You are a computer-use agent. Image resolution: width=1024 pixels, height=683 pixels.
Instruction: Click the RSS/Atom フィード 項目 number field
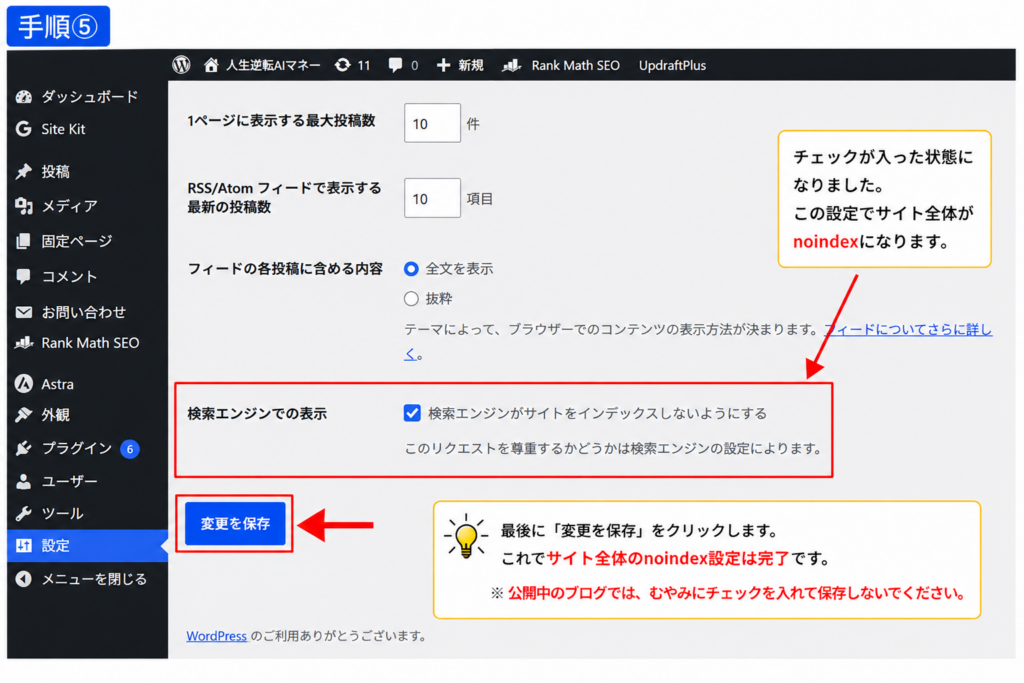[432, 198]
